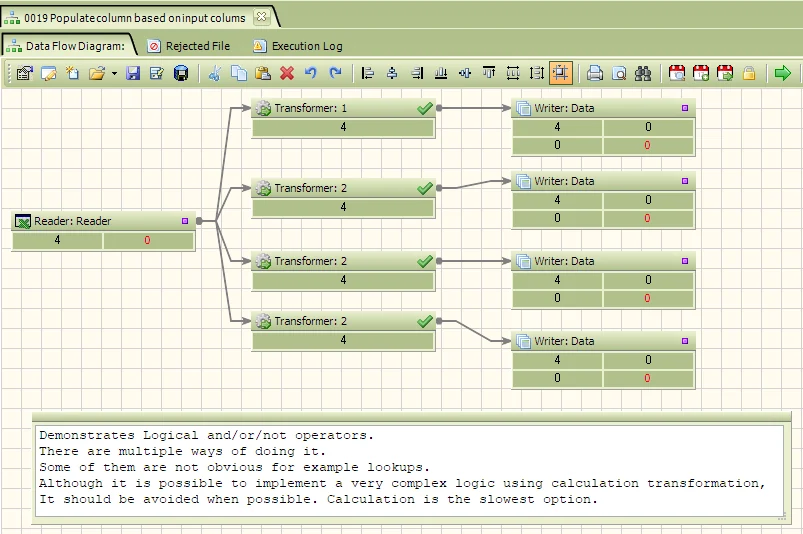Align left edges toolbar icon
Image resolution: width=803 pixels, height=534 pixels.
[x=367, y=74]
